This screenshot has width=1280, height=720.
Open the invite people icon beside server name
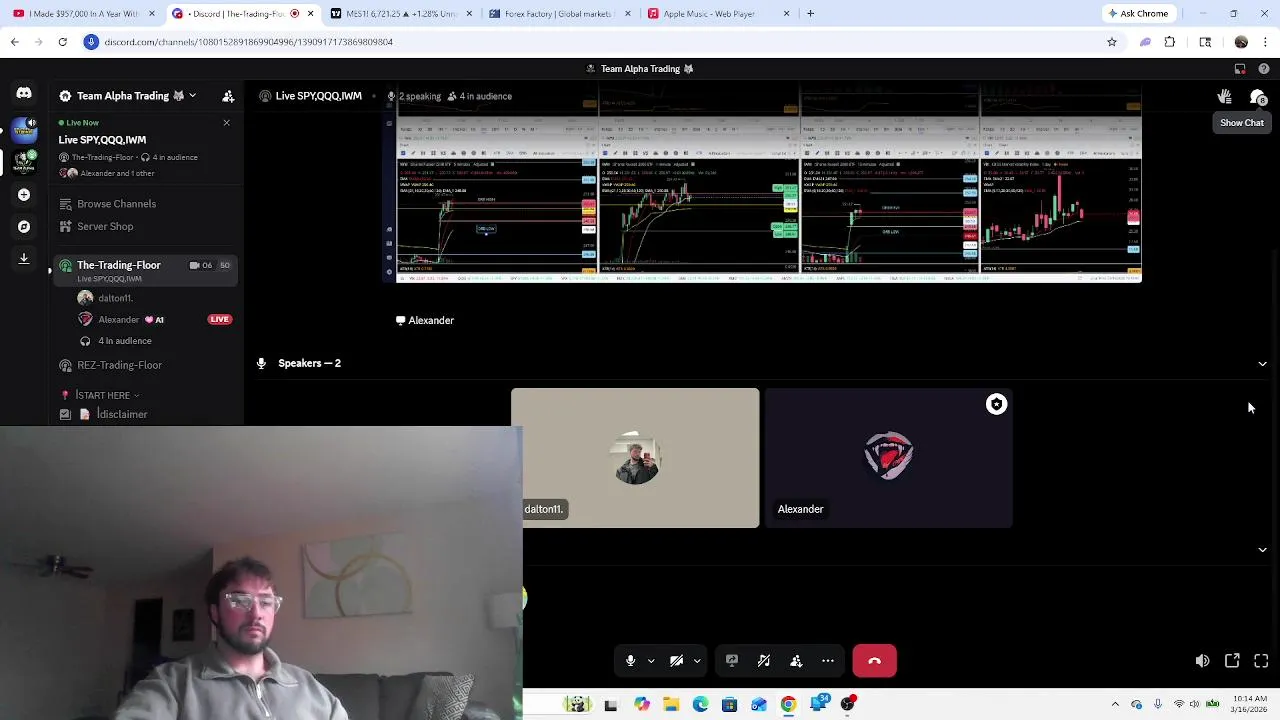(228, 96)
